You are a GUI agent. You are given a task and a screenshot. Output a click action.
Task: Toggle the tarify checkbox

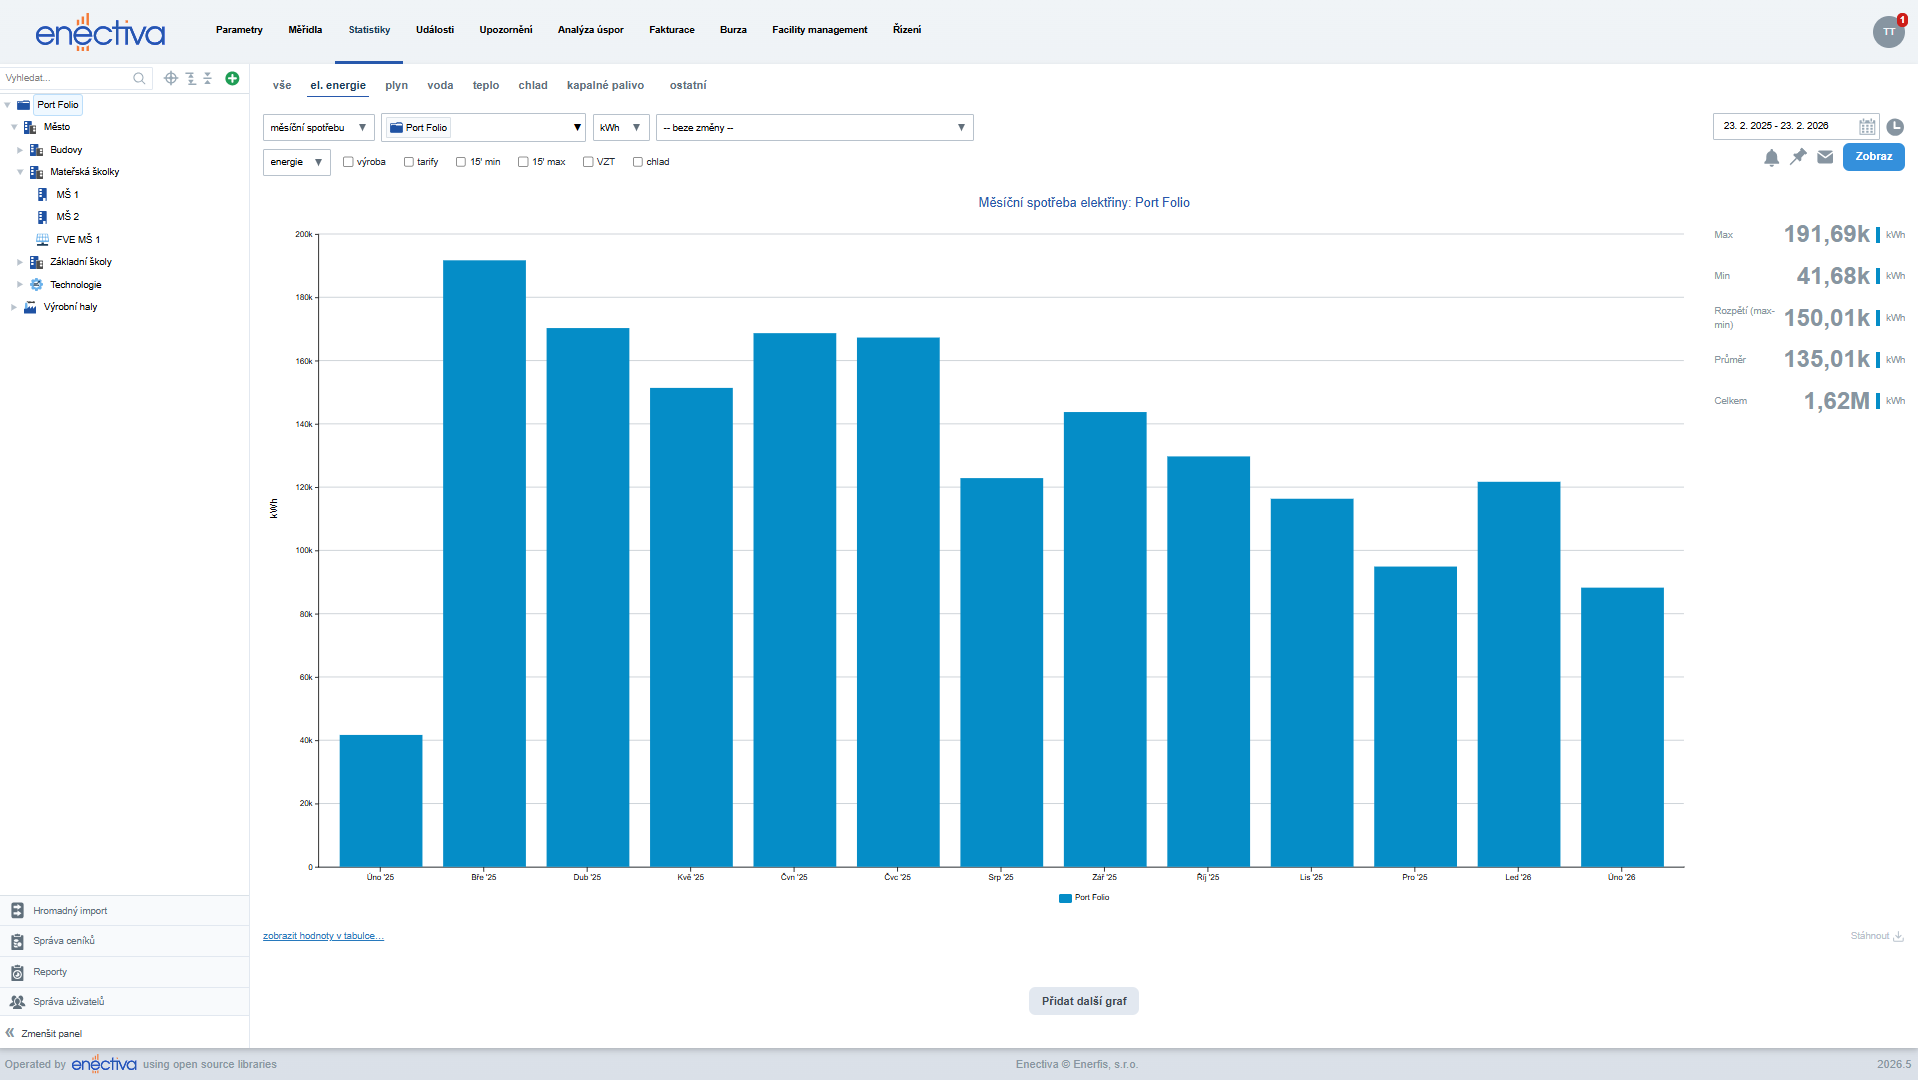(x=409, y=162)
